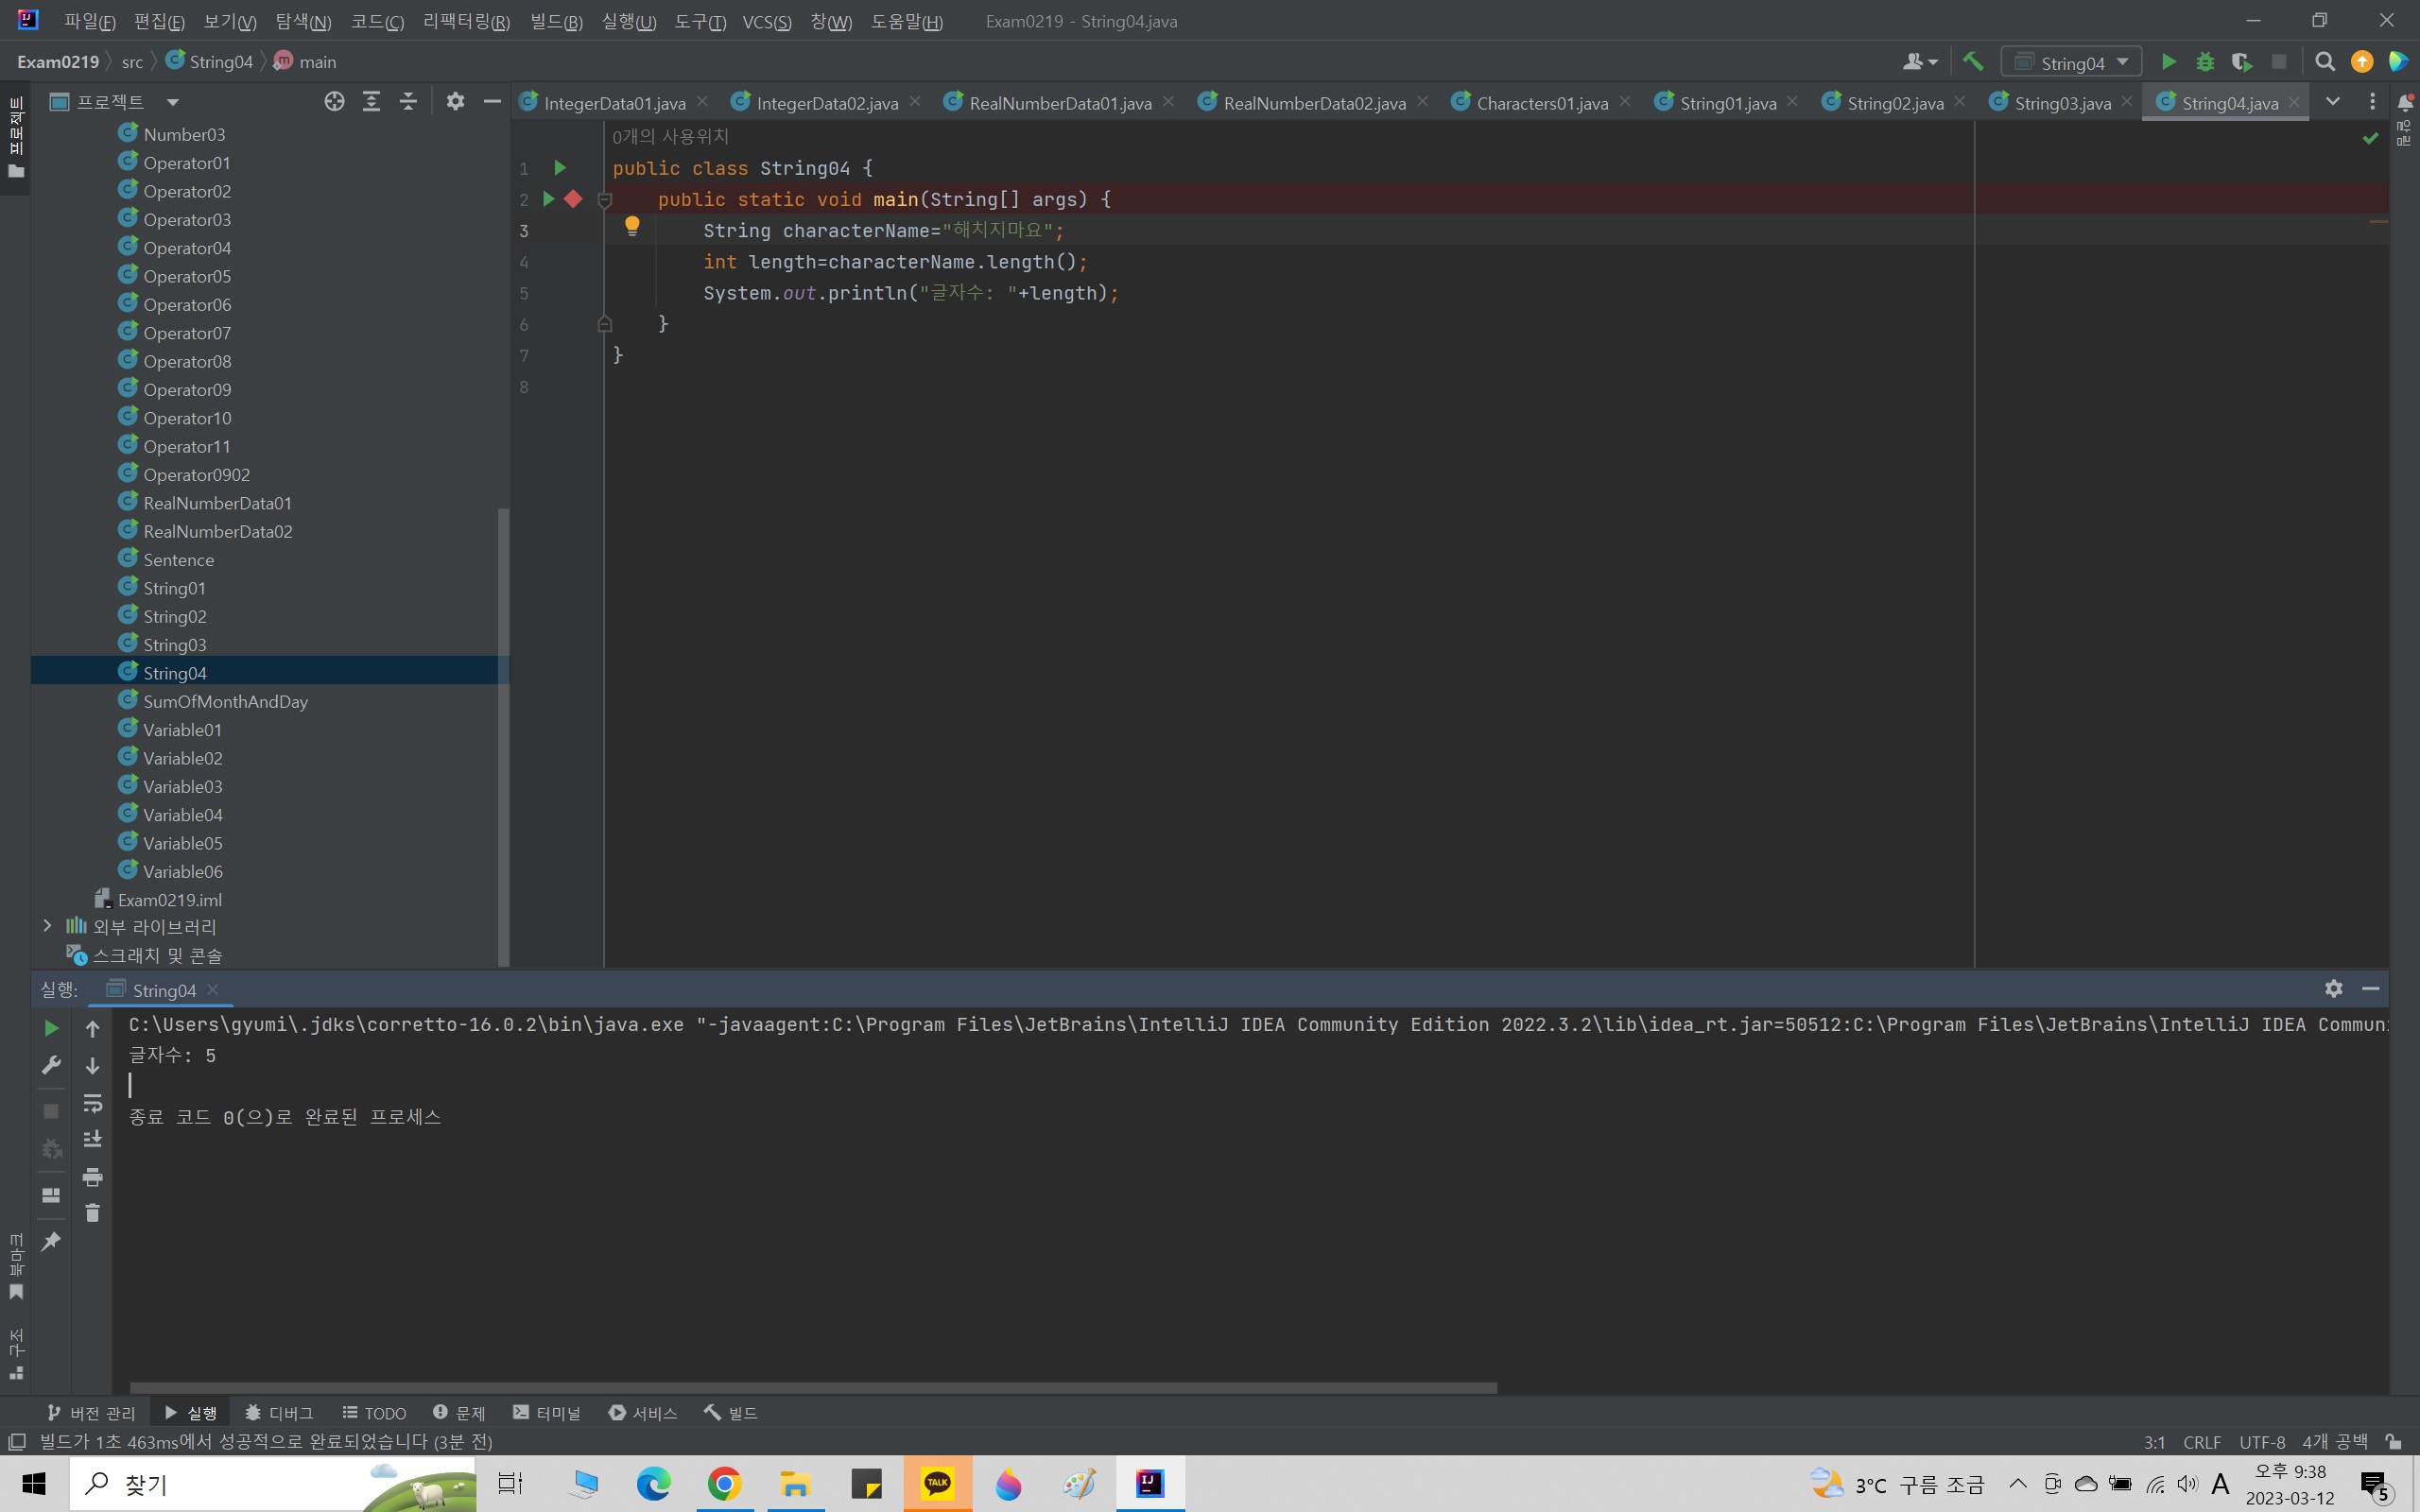Click the trash Clear All console icon
The width and height of the screenshot is (2420, 1512).
pos(92,1213)
